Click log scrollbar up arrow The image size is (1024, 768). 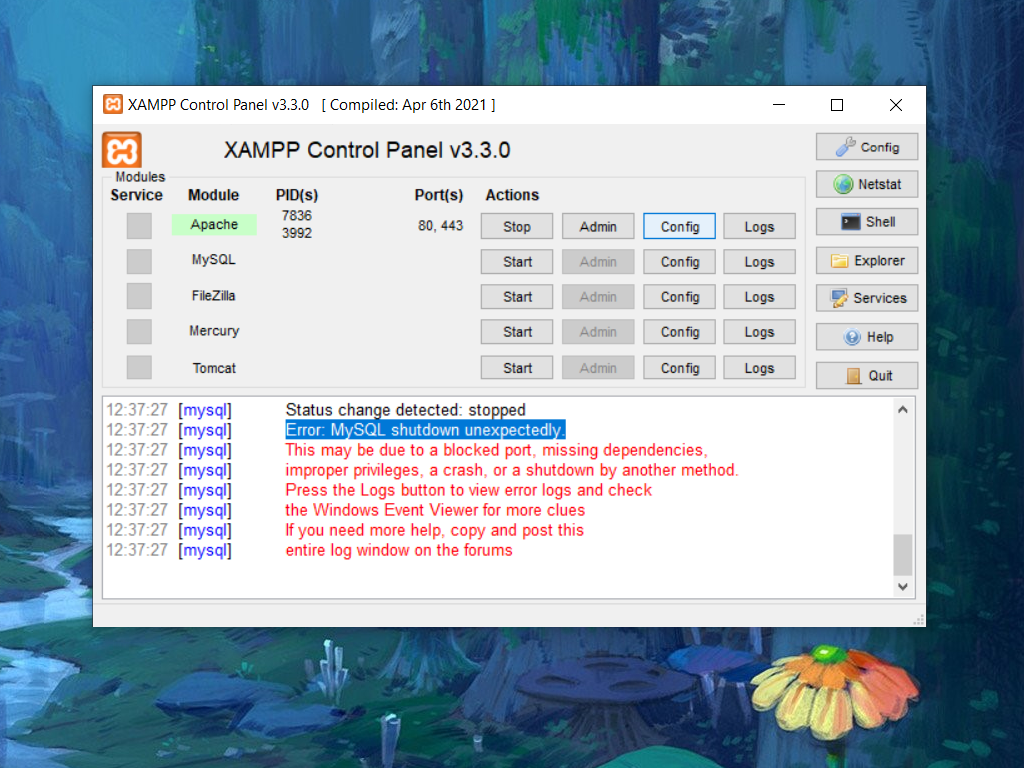[903, 409]
